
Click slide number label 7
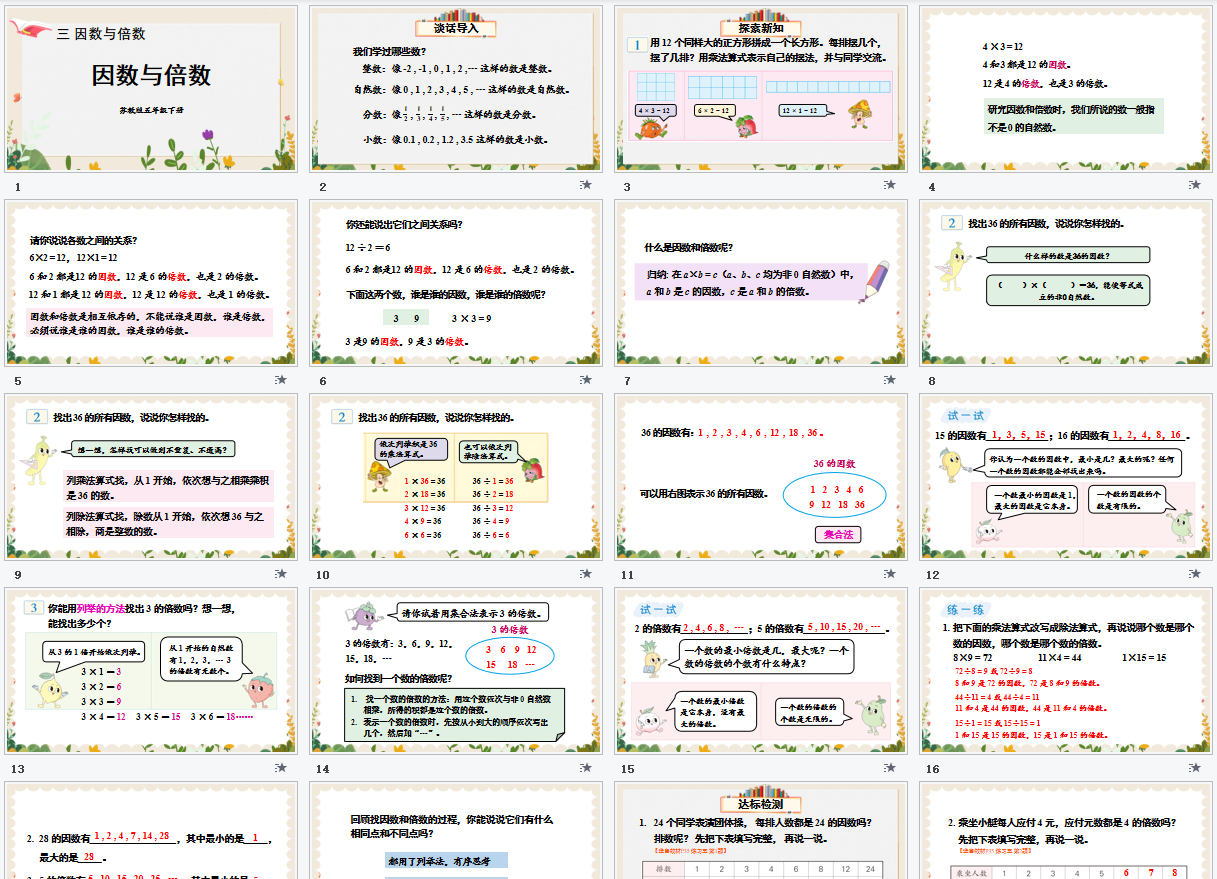627,381
